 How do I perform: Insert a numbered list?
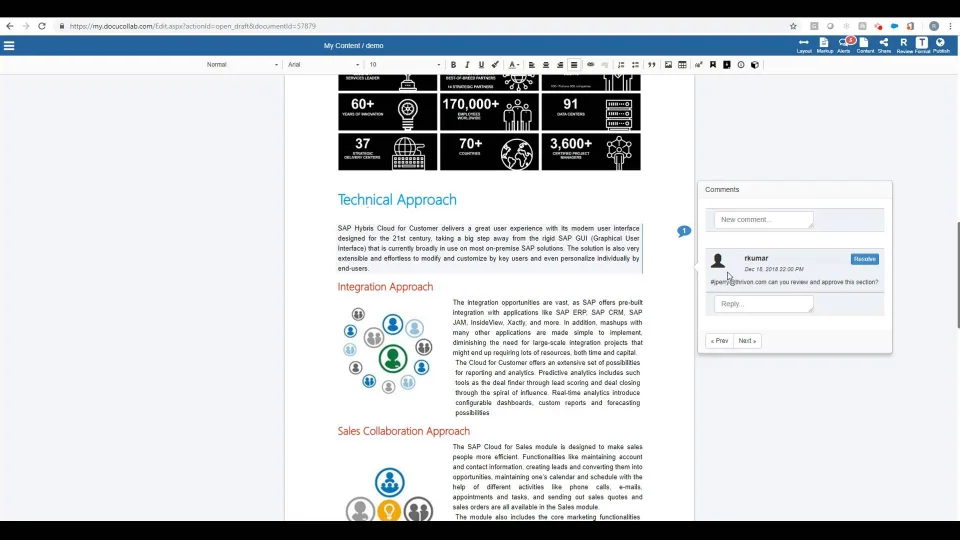tap(621, 65)
